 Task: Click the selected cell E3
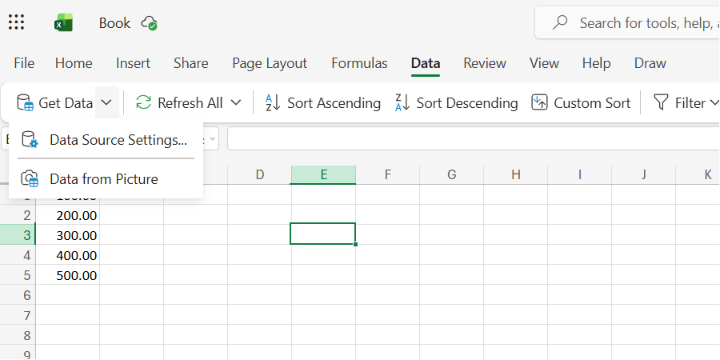point(323,233)
